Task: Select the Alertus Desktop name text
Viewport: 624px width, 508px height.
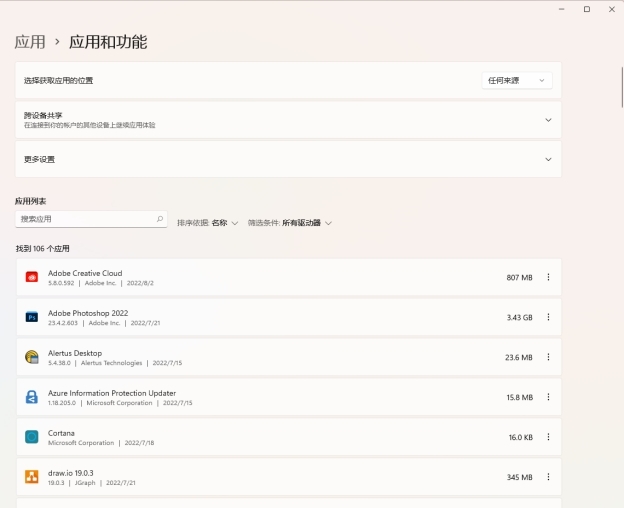Action: (75, 353)
